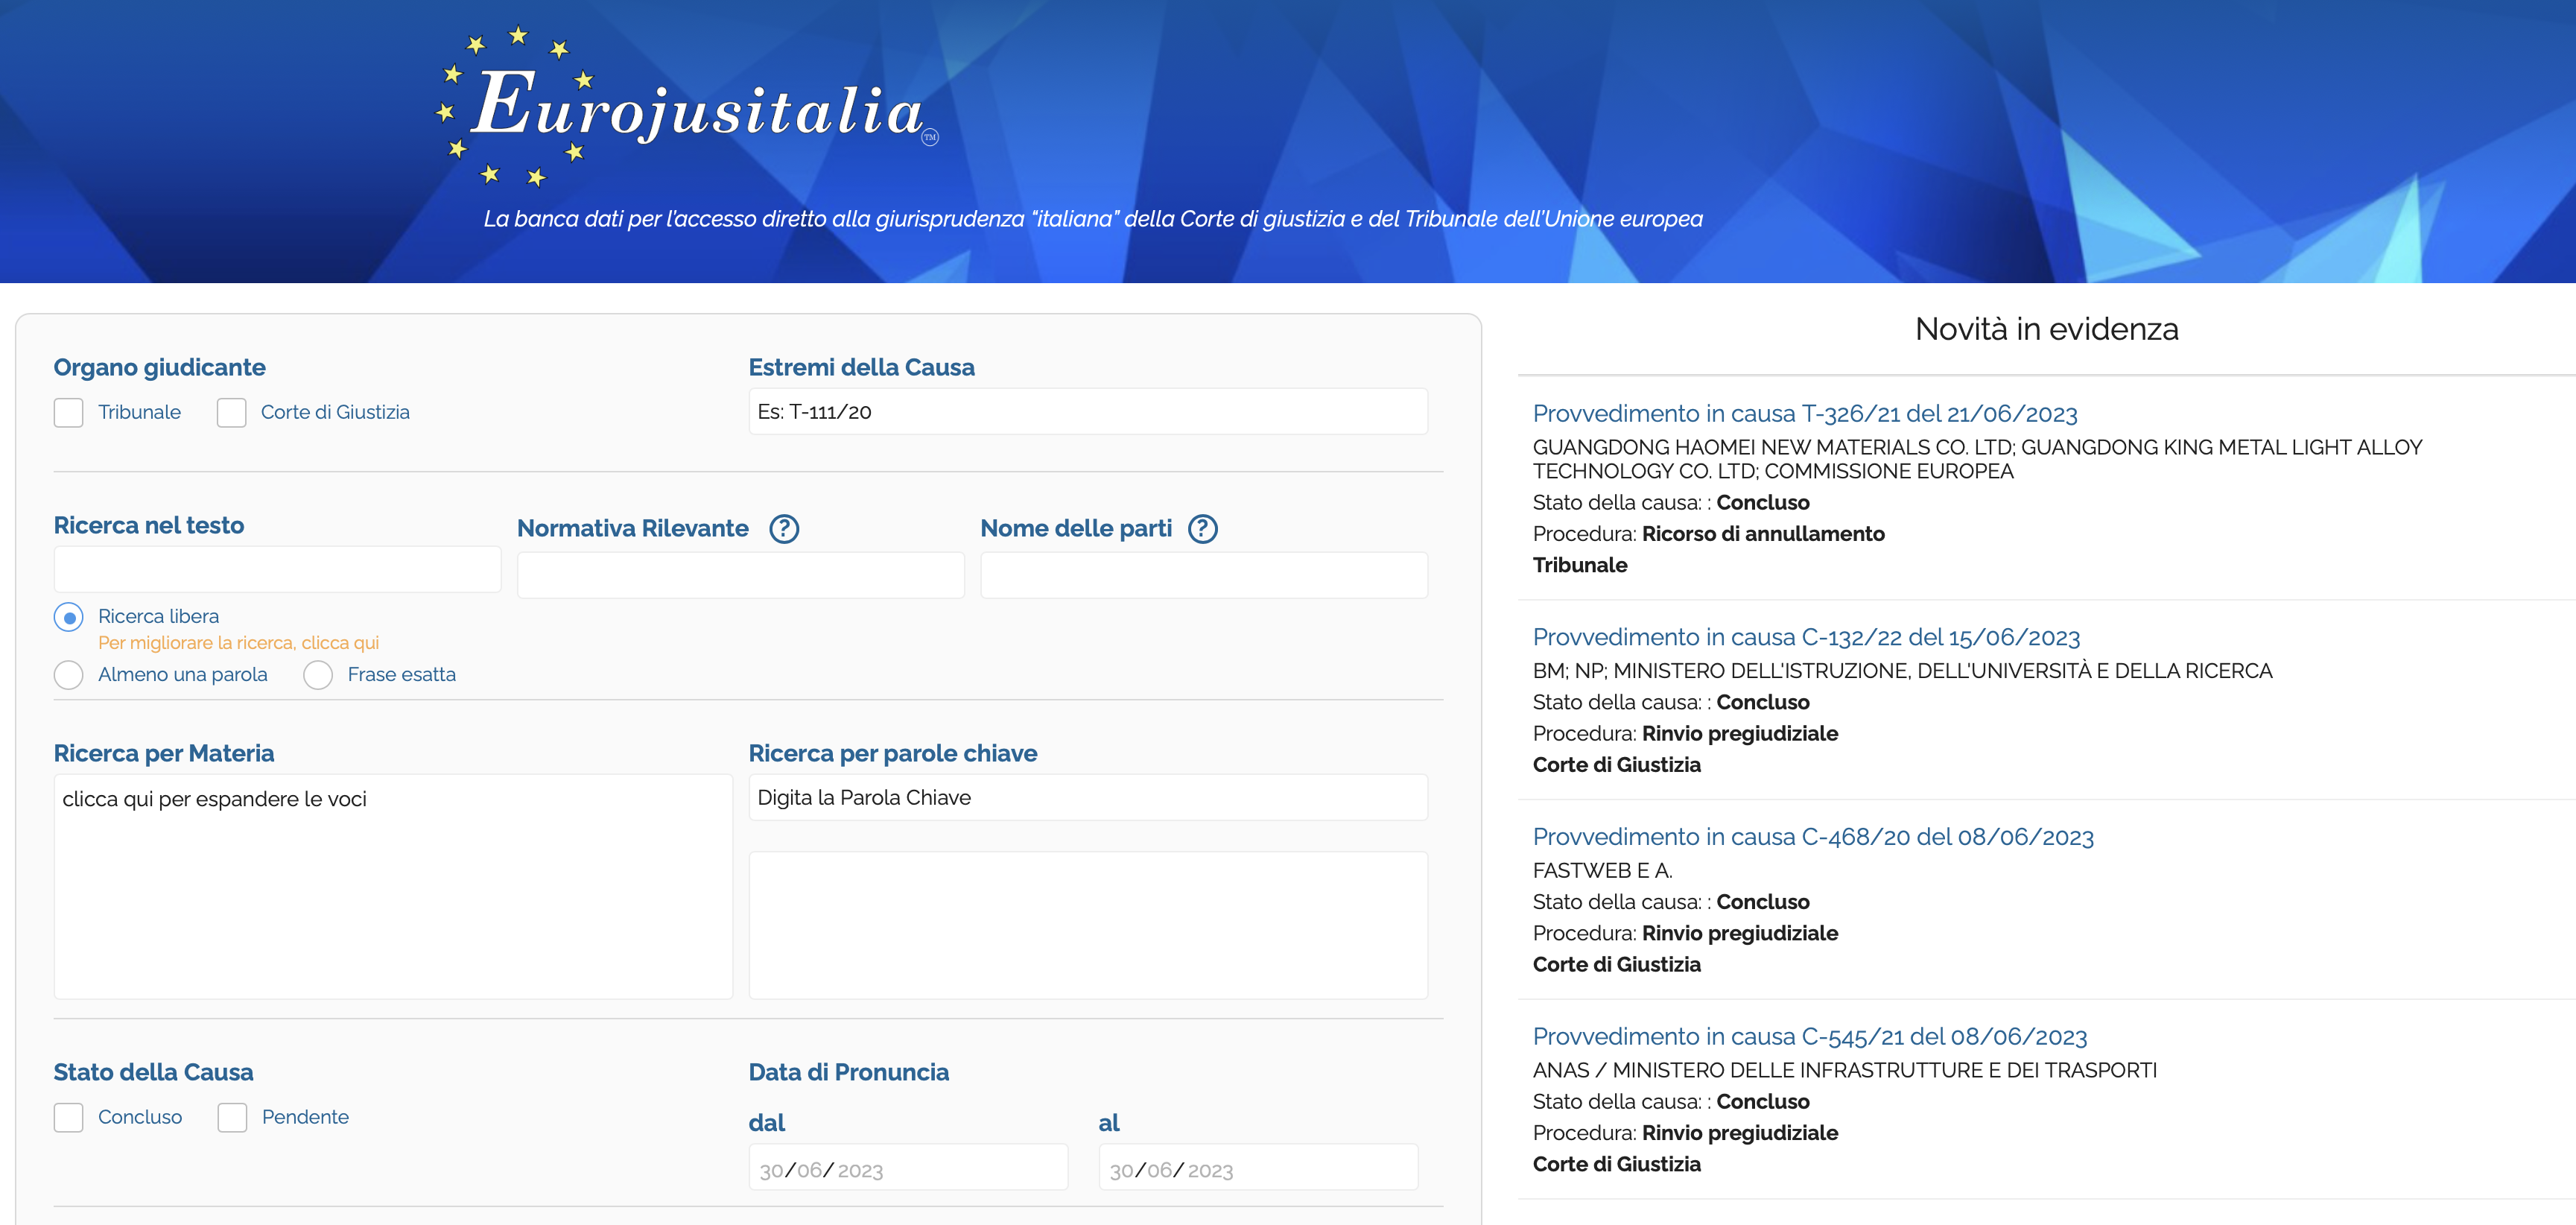The width and height of the screenshot is (2576, 1225).
Task: Click the Stato della Causa heading
Action: (153, 1072)
